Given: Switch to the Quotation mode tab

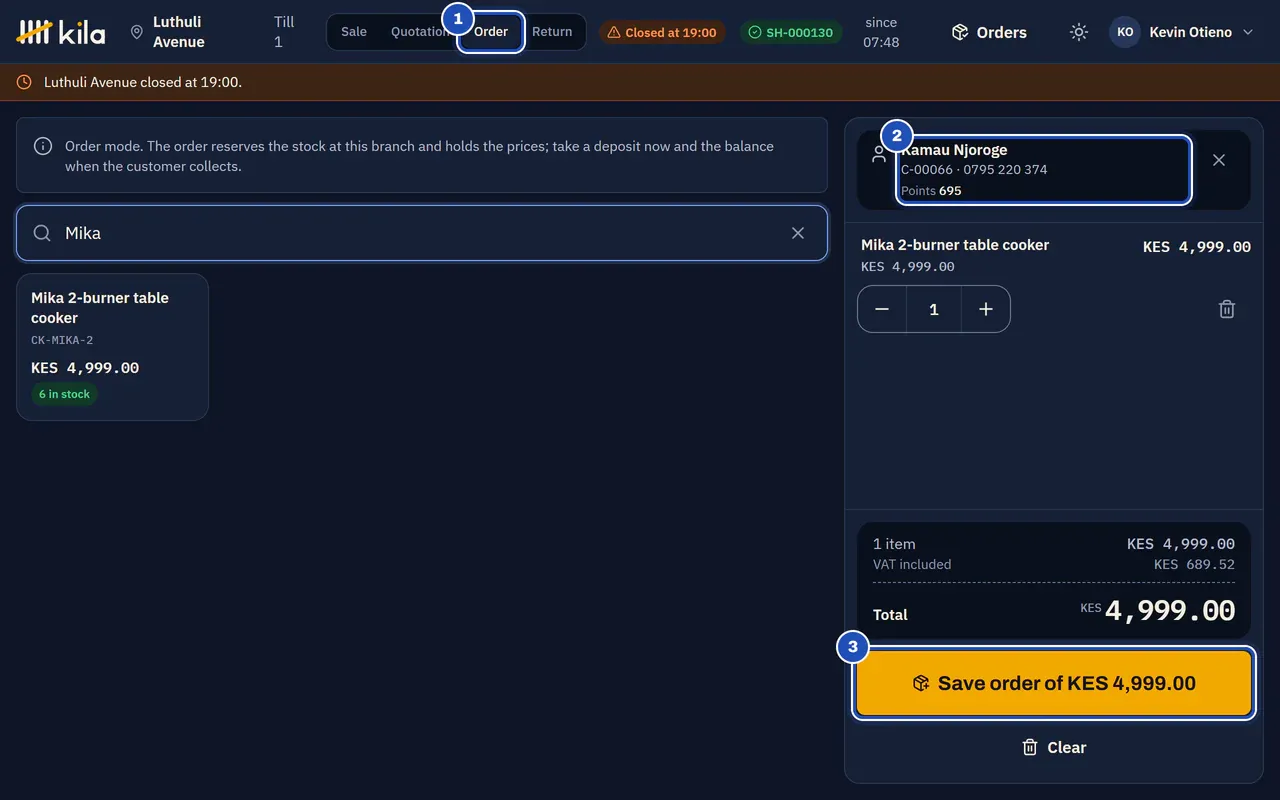Looking at the screenshot, I should 419,32.
